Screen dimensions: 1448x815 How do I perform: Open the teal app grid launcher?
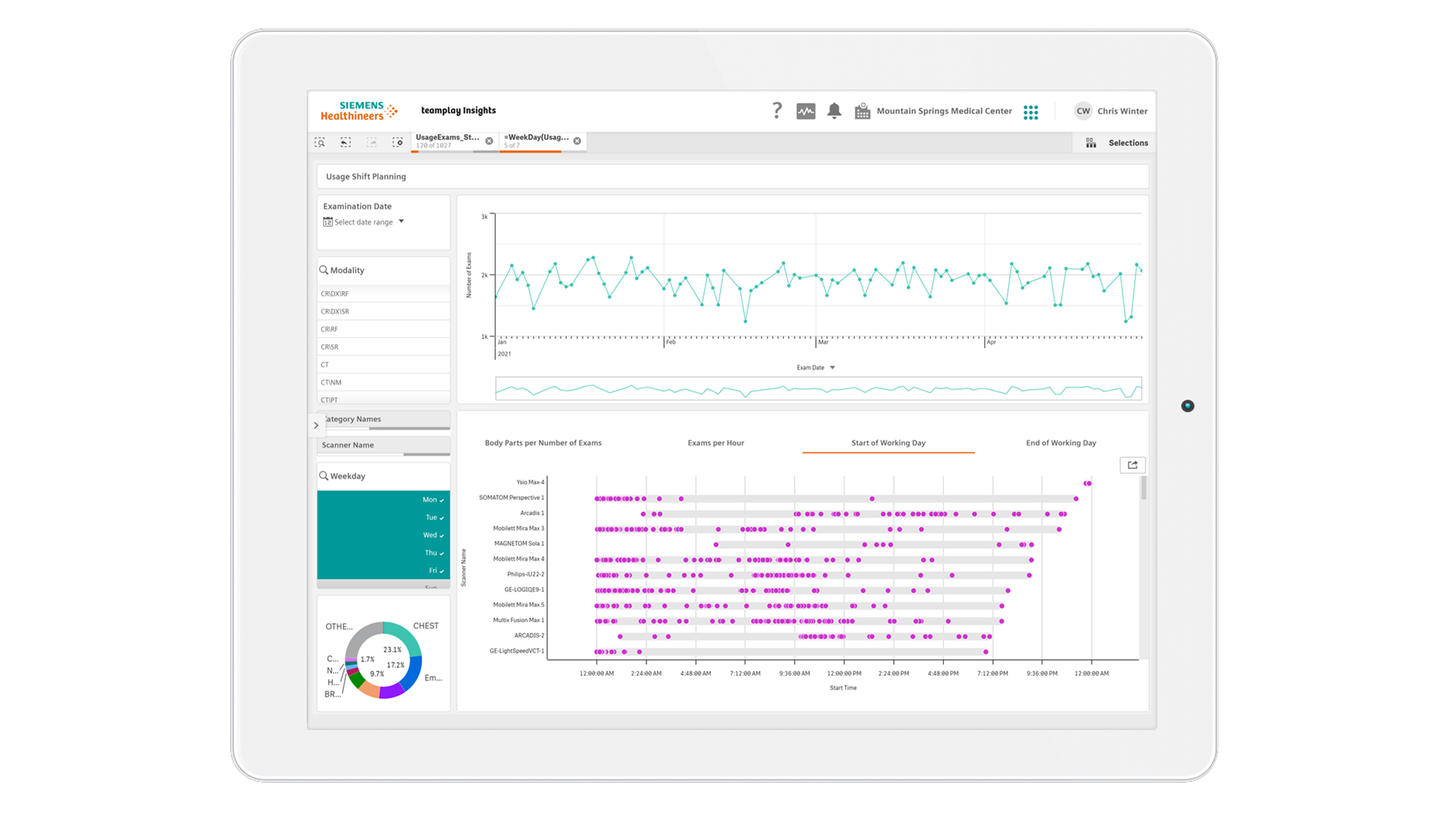[1031, 112]
